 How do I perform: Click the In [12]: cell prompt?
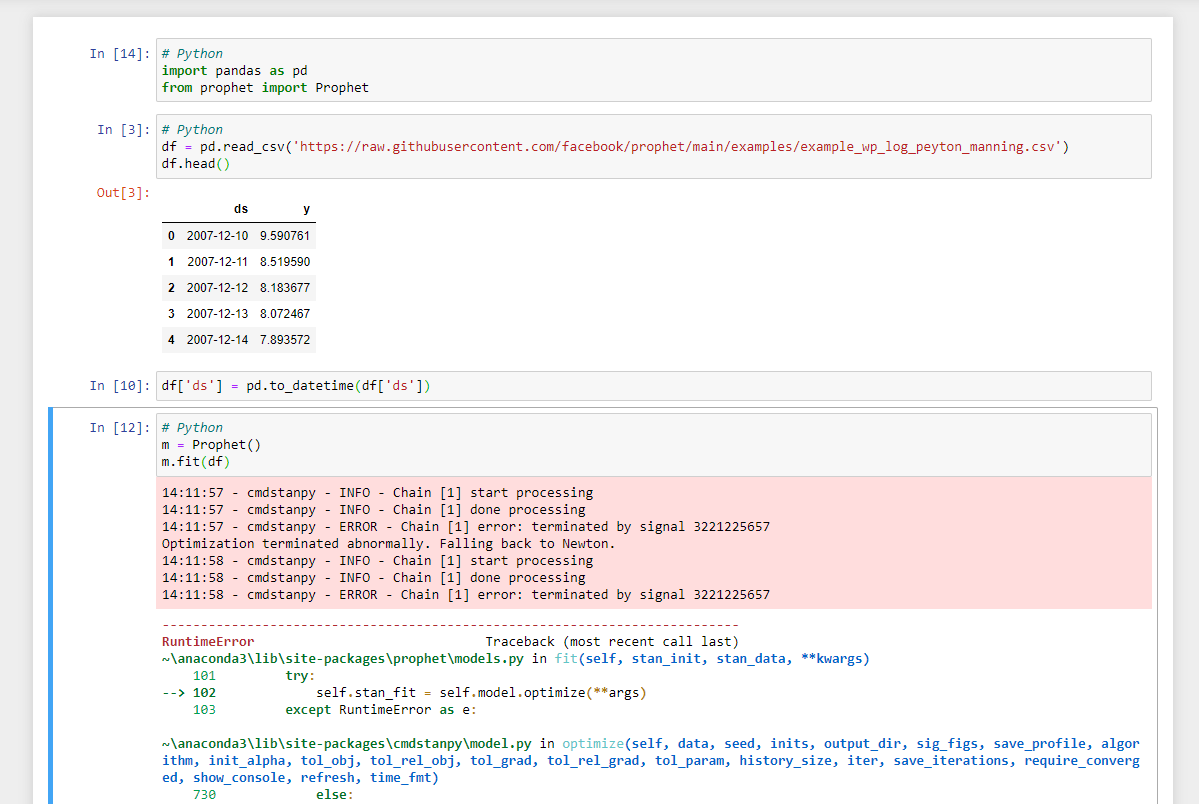tap(122, 427)
